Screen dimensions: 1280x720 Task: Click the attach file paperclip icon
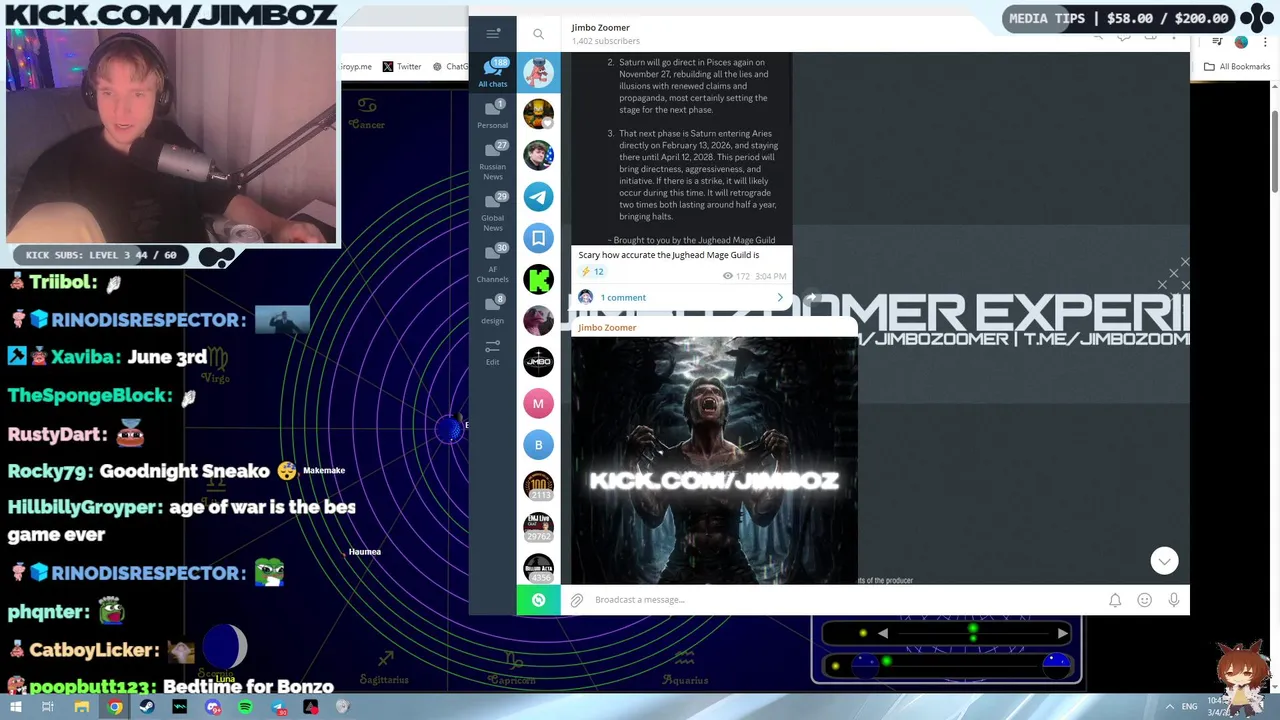577,600
